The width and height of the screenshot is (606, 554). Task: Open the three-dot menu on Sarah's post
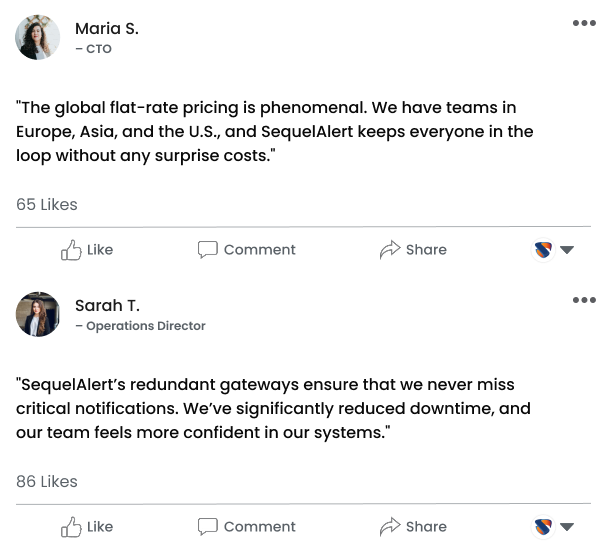584,300
